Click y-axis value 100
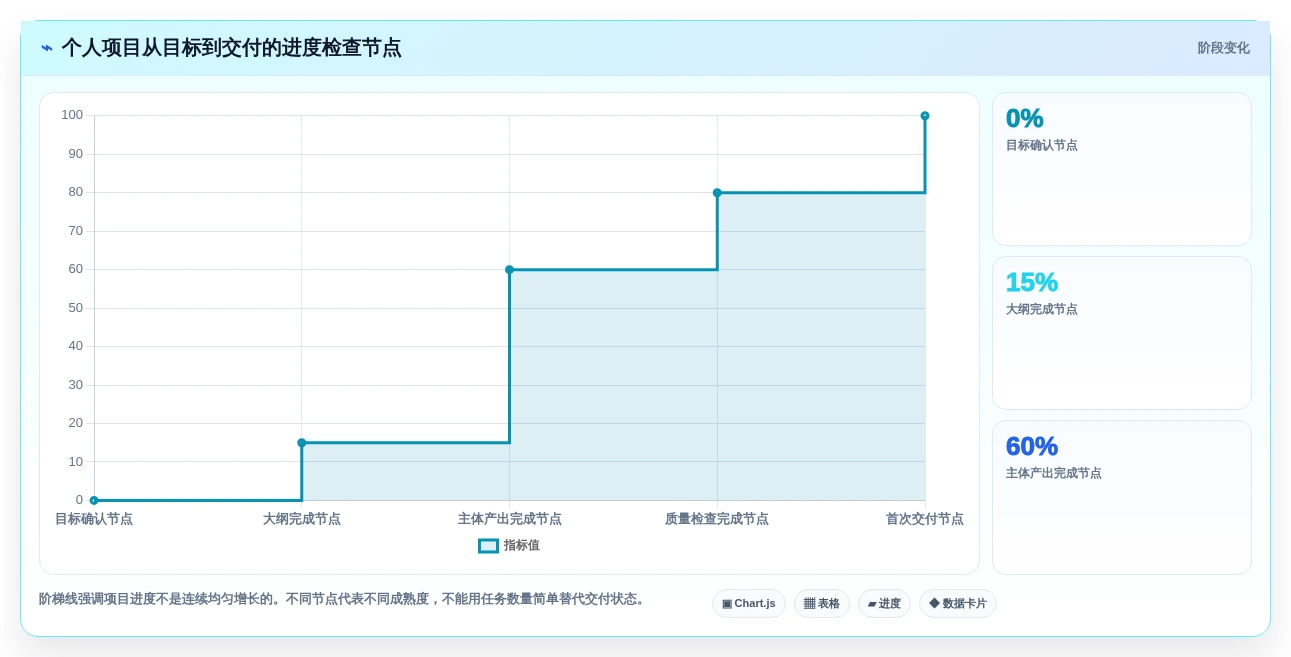Viewport: 1291px width, 657px height. pos(72,115)
